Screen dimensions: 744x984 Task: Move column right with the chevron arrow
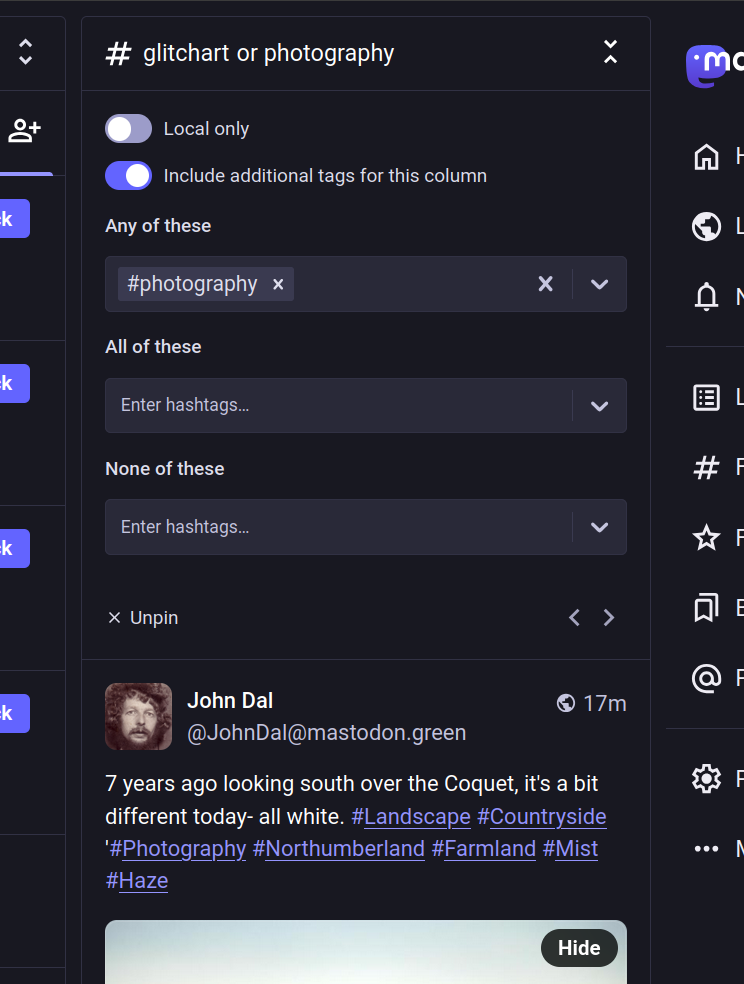[609, 618]
